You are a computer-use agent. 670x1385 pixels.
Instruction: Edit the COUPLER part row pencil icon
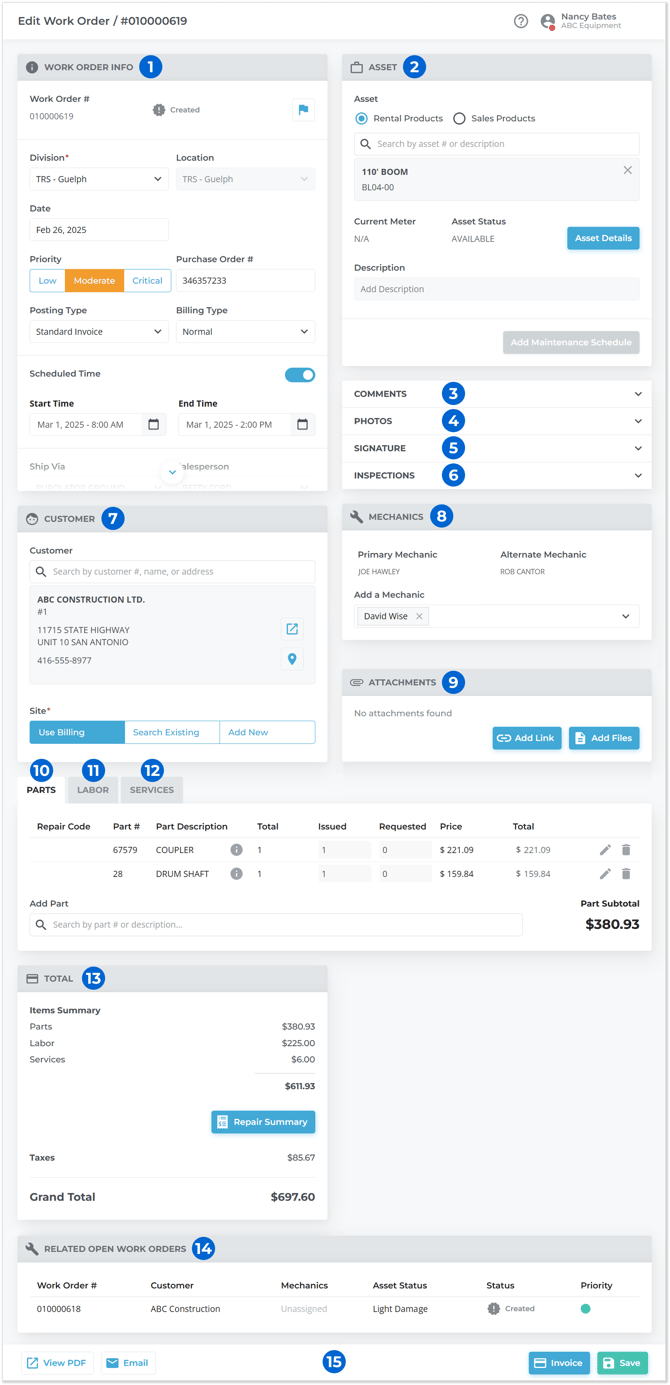coord(605,850)
